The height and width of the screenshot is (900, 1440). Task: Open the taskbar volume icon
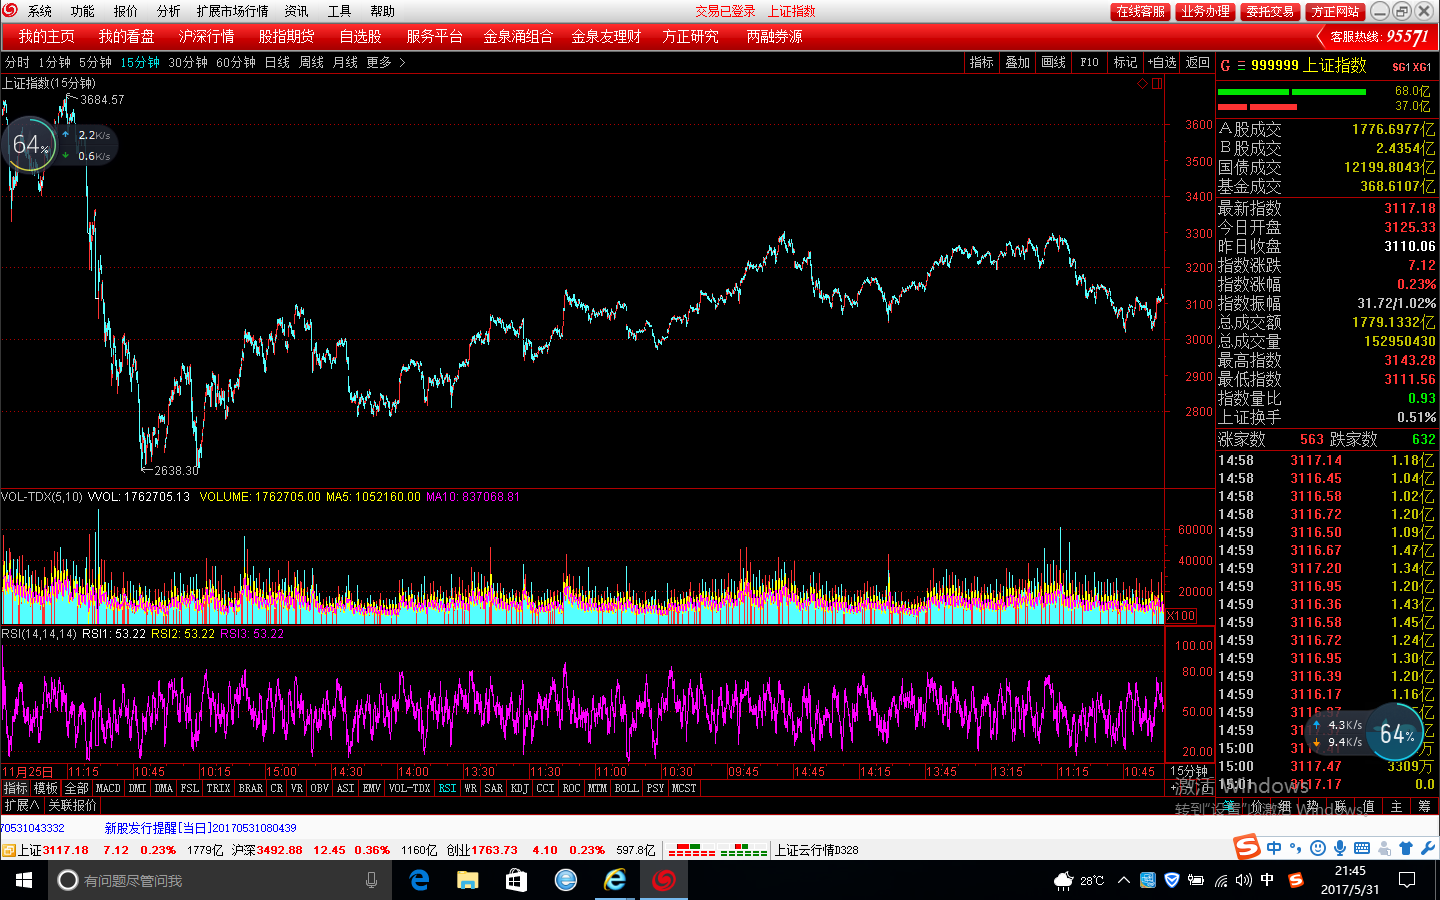[x=1243, y=880]
